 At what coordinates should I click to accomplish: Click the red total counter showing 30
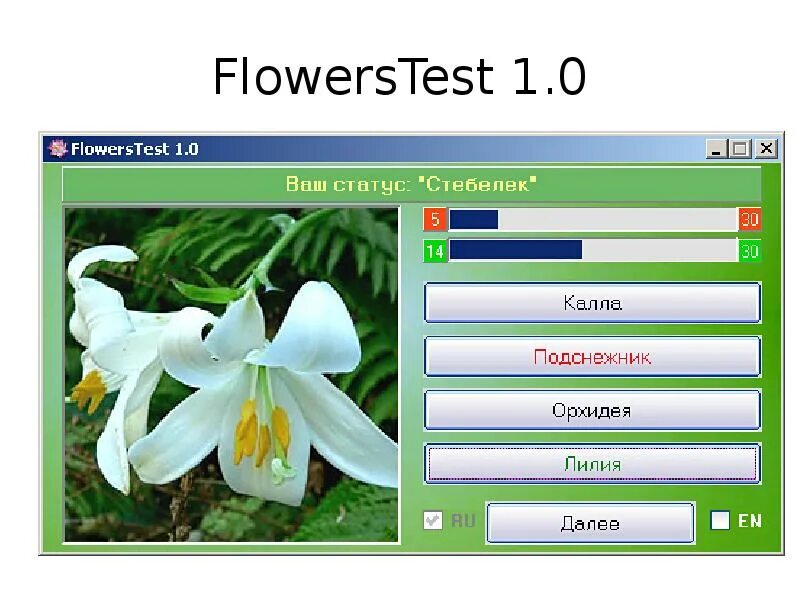coord(749,219)
